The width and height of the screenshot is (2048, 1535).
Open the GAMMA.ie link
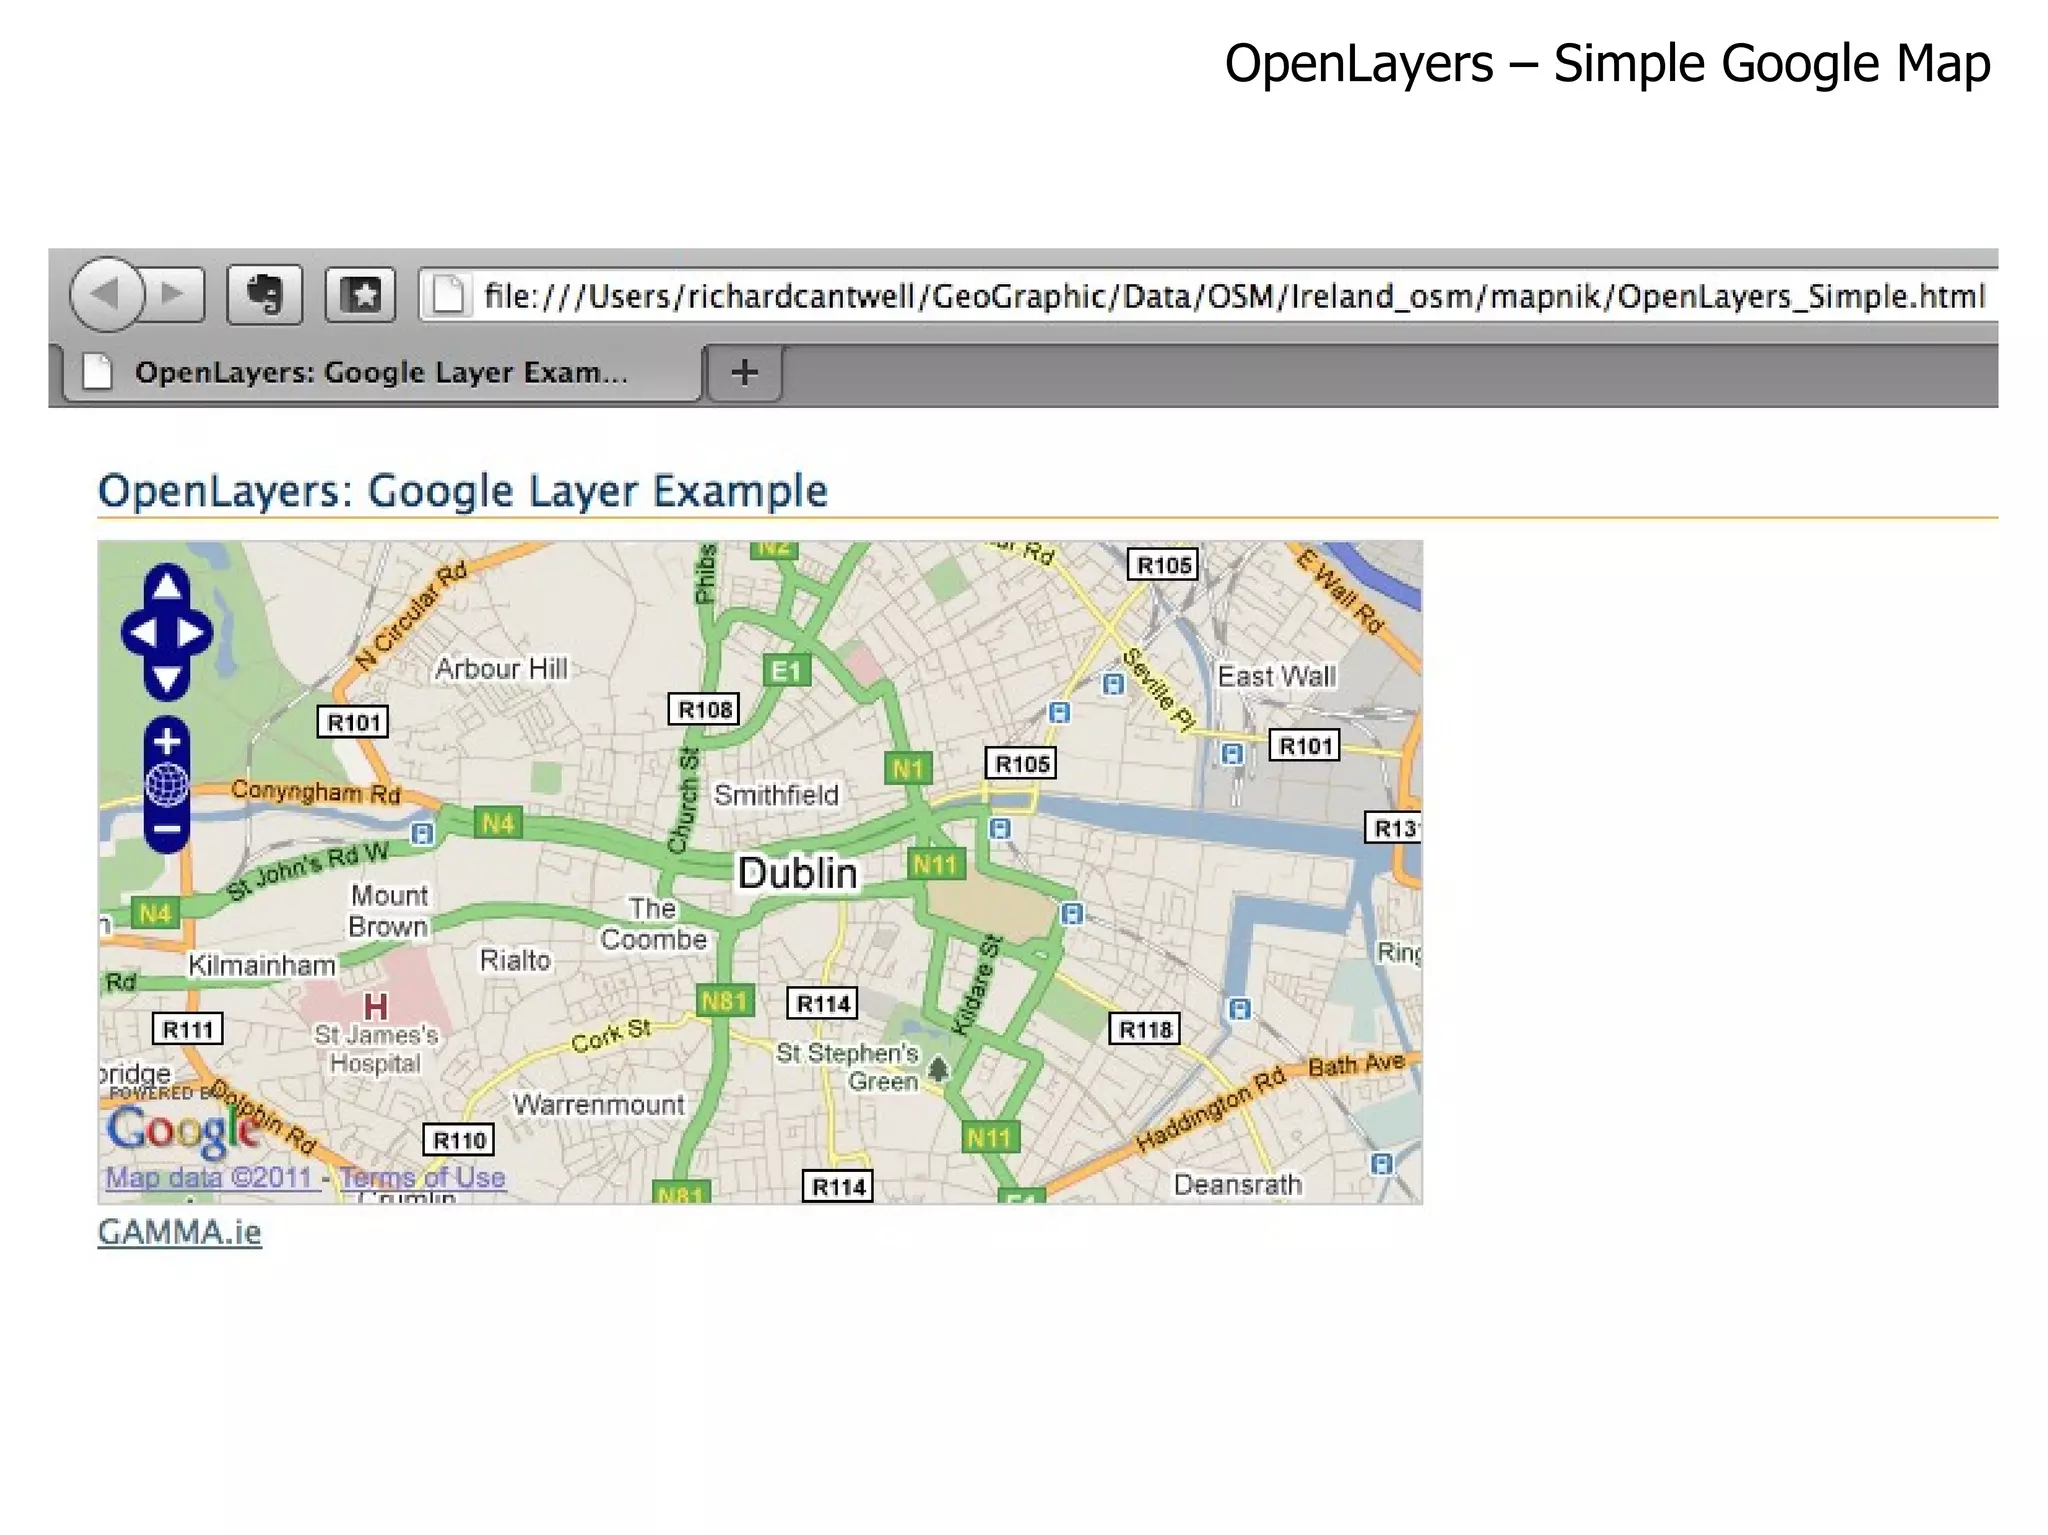tap(180, 1232)
